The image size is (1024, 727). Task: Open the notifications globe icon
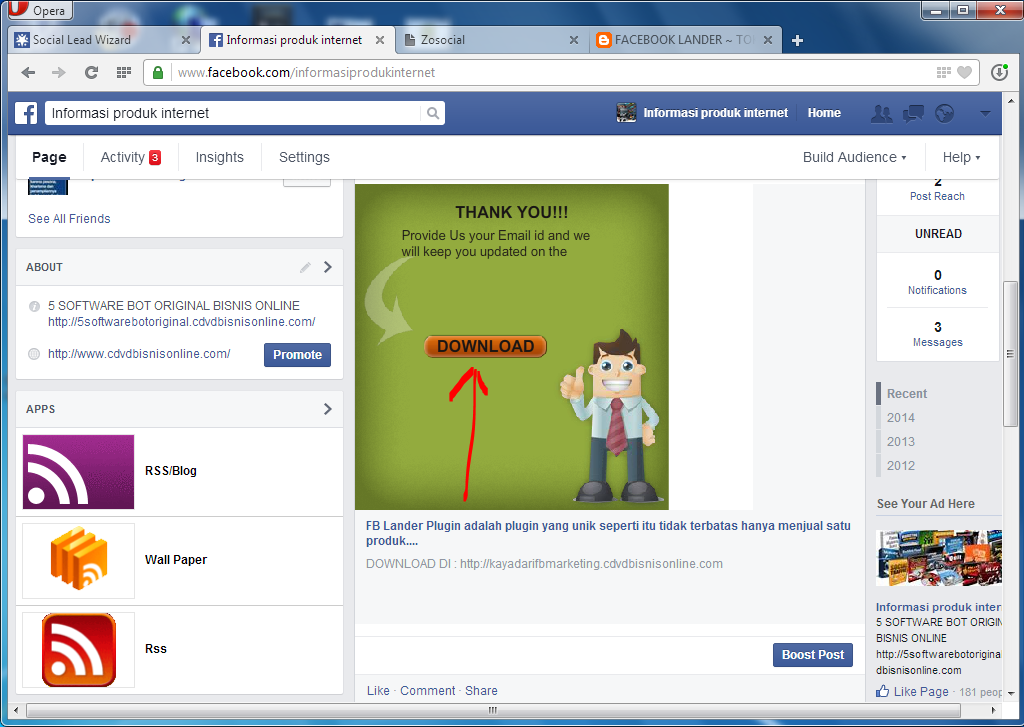pyautogui.click(x=944, y=114)
